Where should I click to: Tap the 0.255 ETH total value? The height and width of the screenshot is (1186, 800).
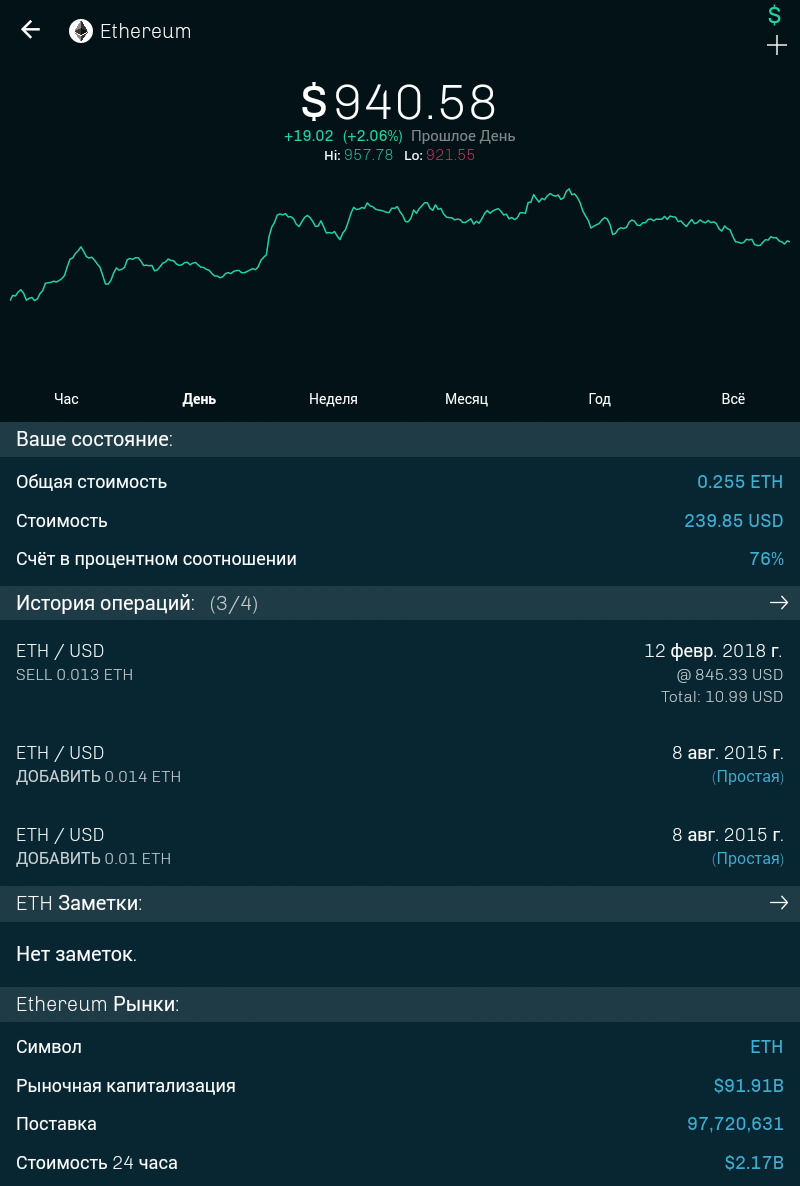(739, 482)
